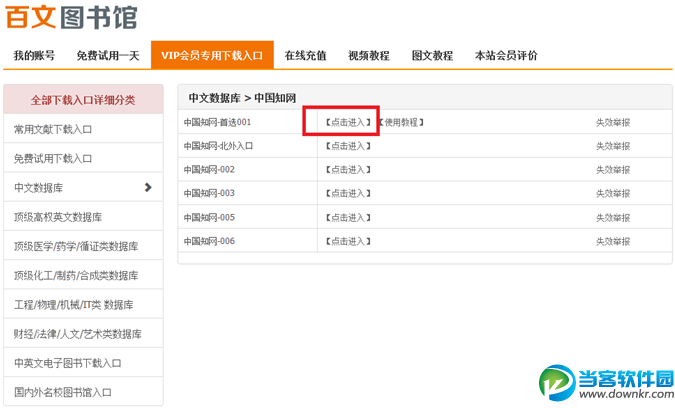
Task: Click 失效举报 for 中国知网-005
Action: [613, 218]
